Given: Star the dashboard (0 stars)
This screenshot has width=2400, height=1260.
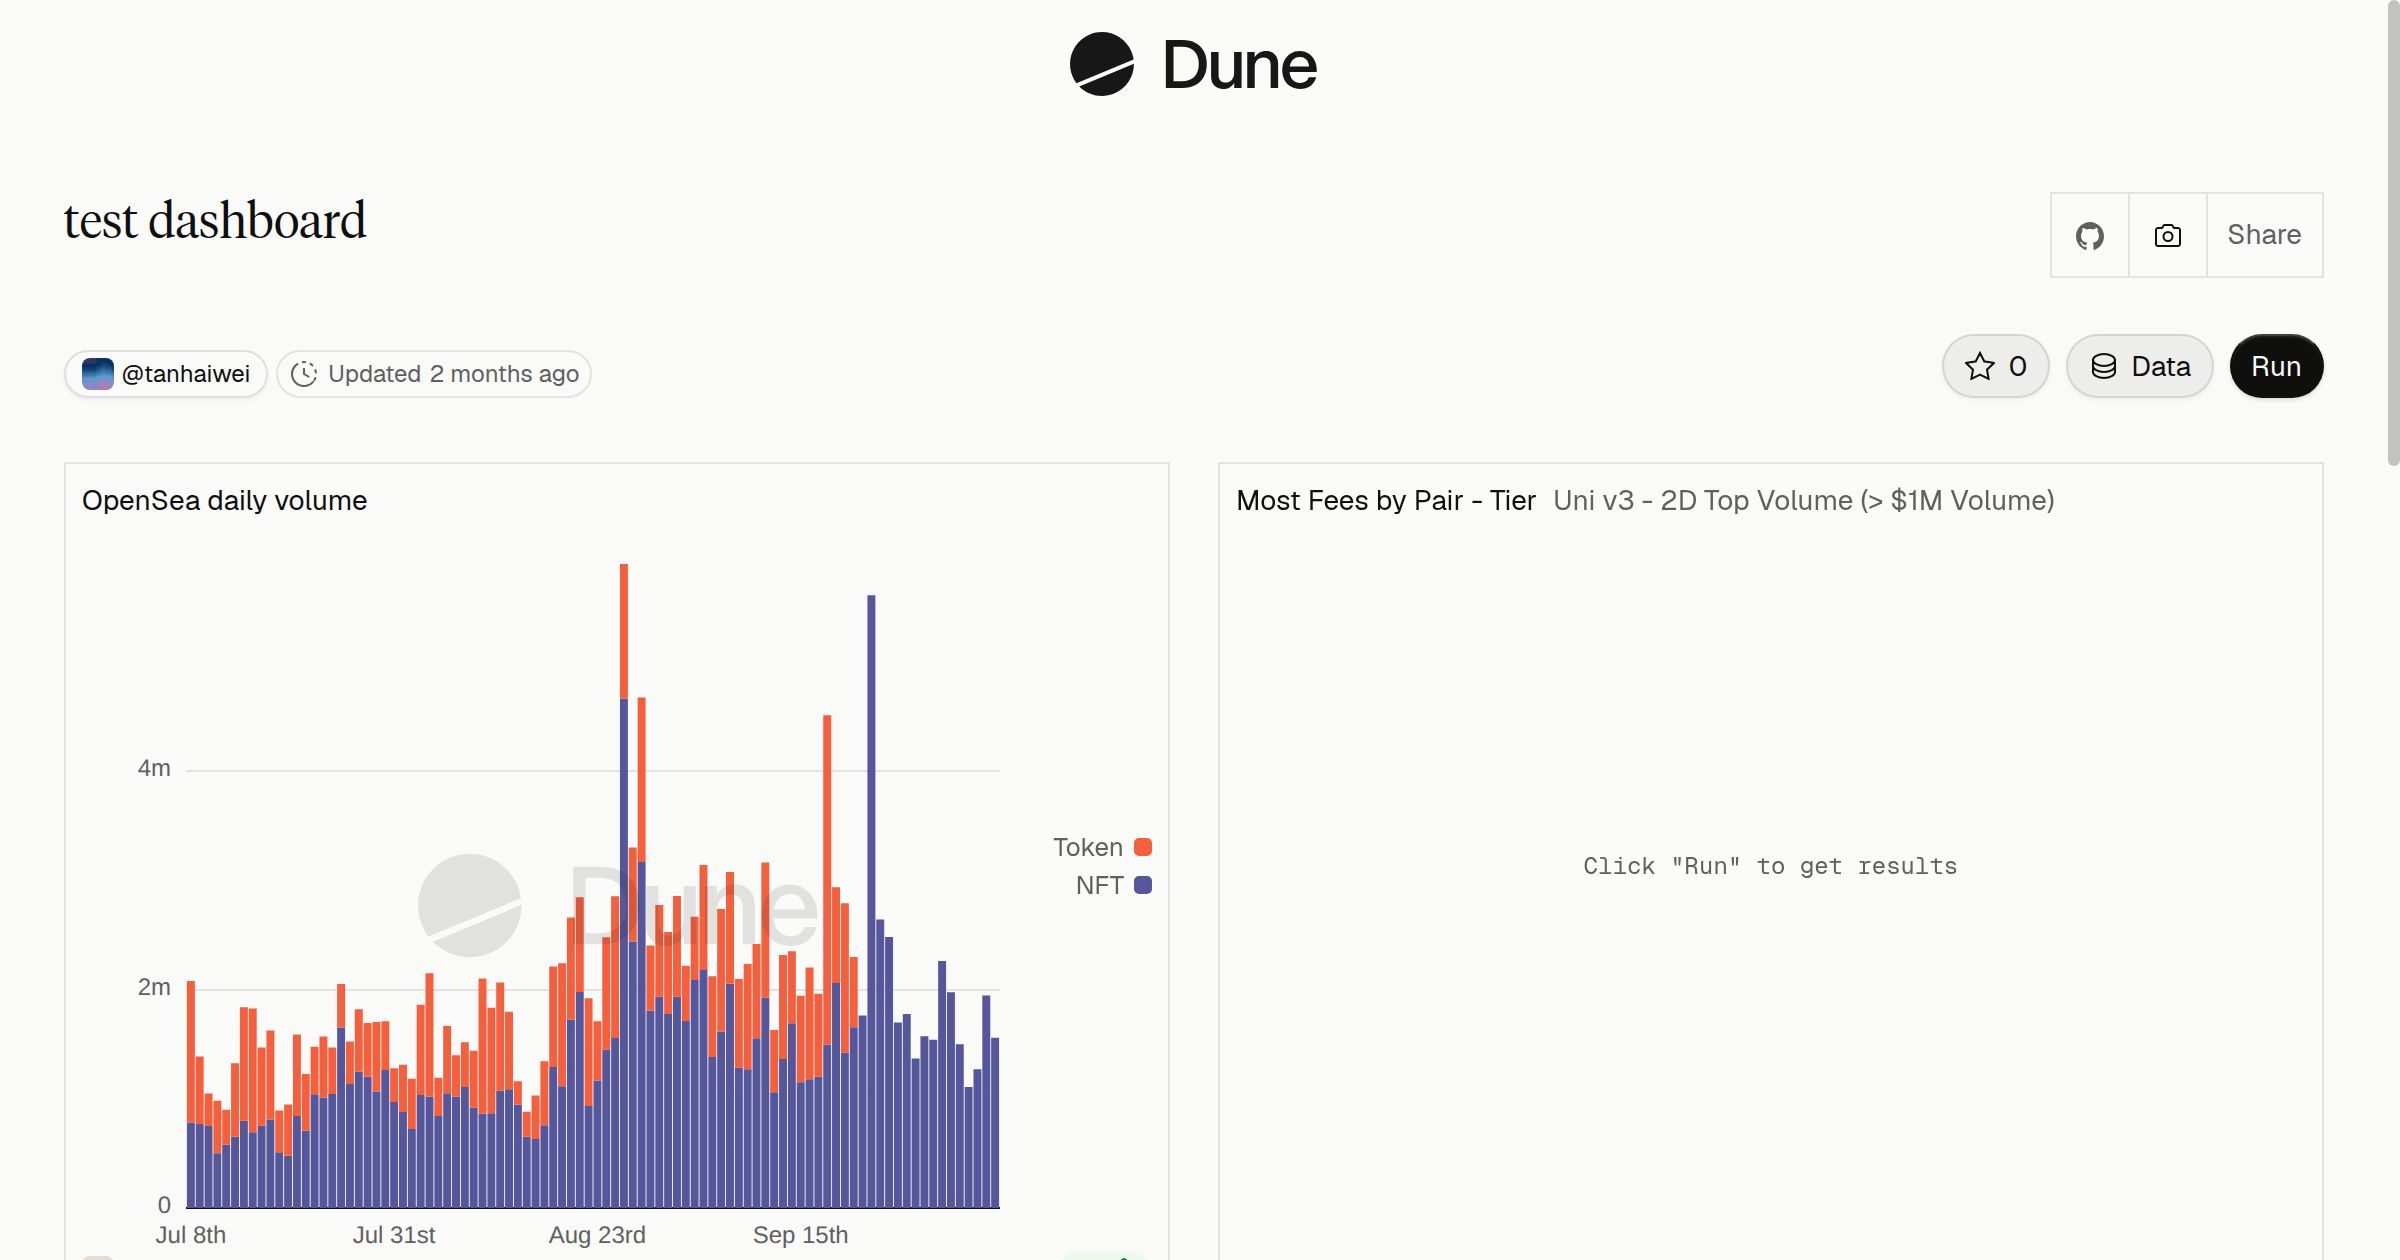Looking at the screenshot, I should 1996,366.
